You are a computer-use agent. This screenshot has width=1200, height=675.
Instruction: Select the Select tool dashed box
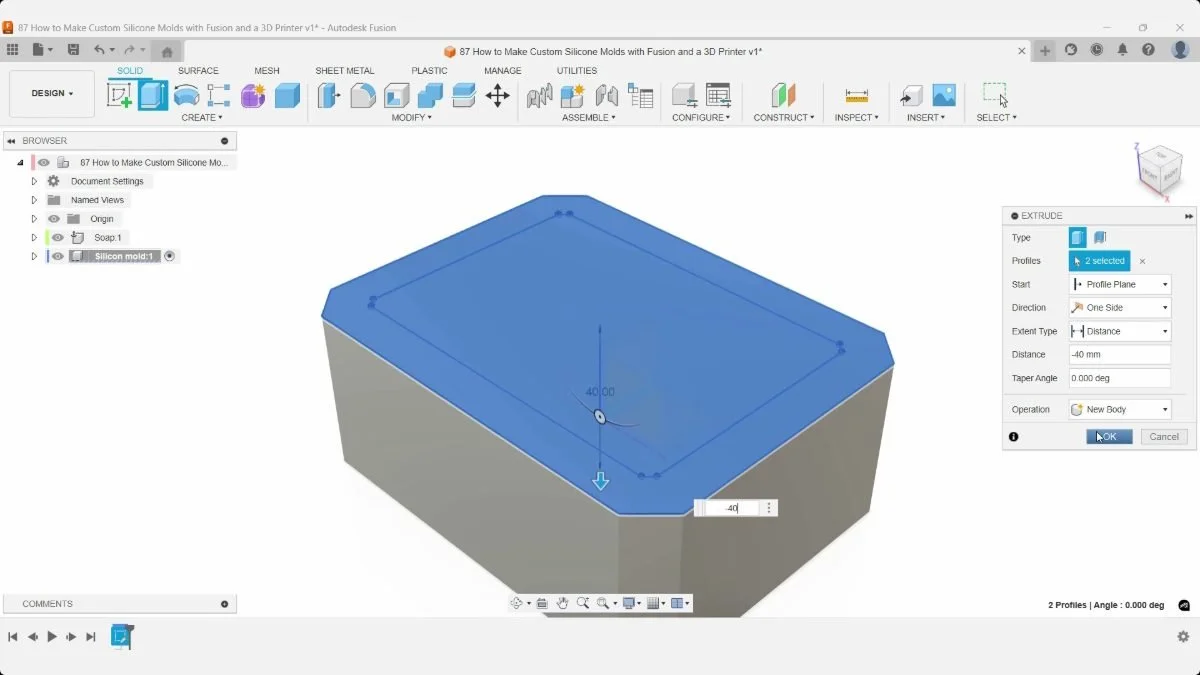995,95
